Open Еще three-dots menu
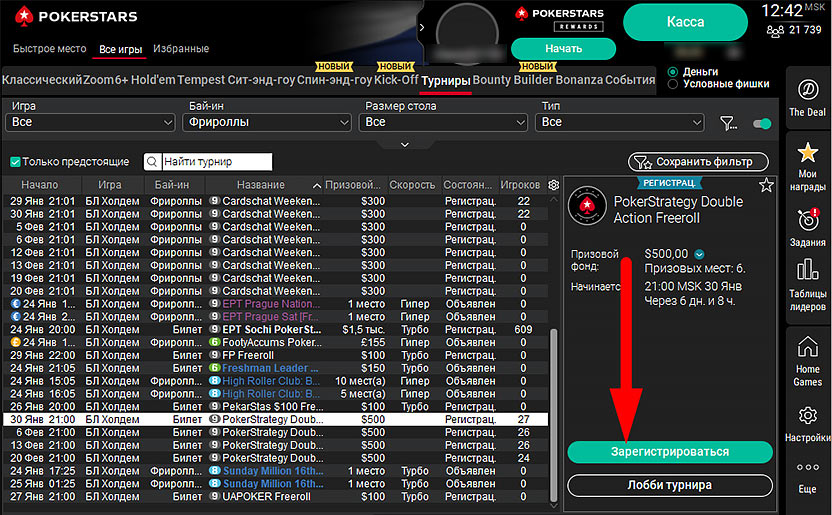The width and height of the screenshot is (832, 515). (808, 467)
